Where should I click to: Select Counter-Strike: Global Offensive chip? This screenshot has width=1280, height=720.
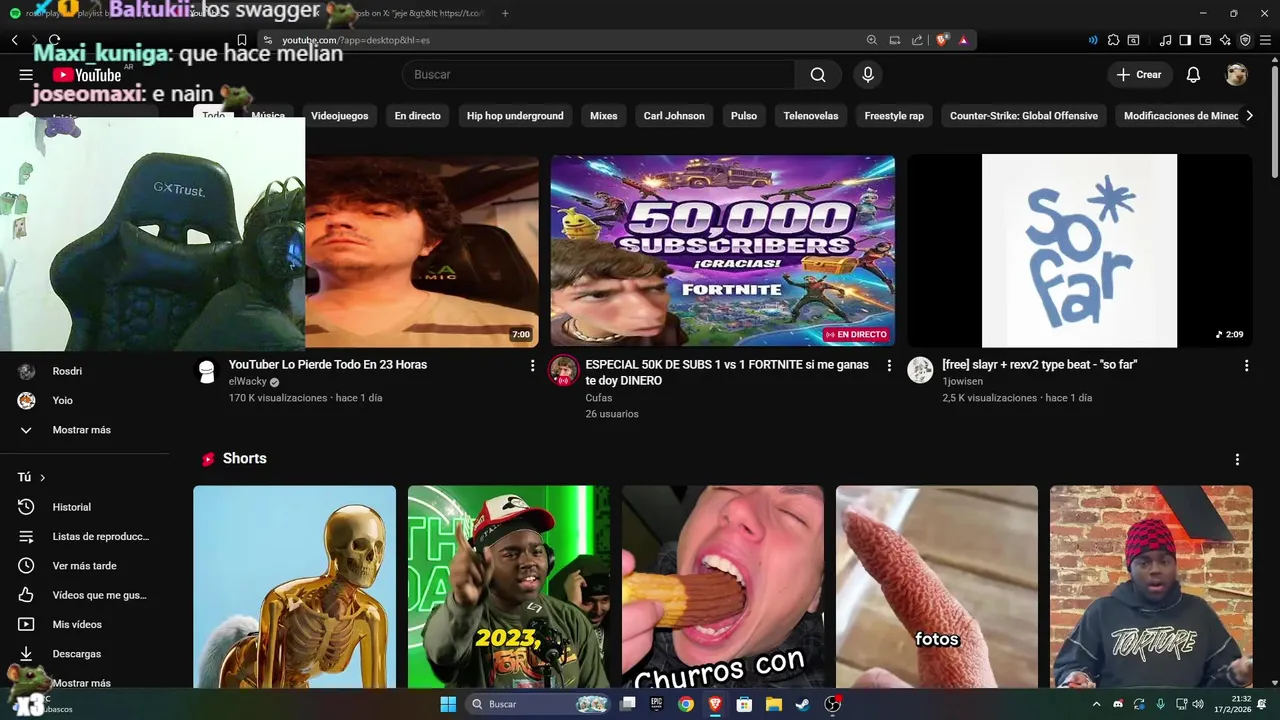1024,116
